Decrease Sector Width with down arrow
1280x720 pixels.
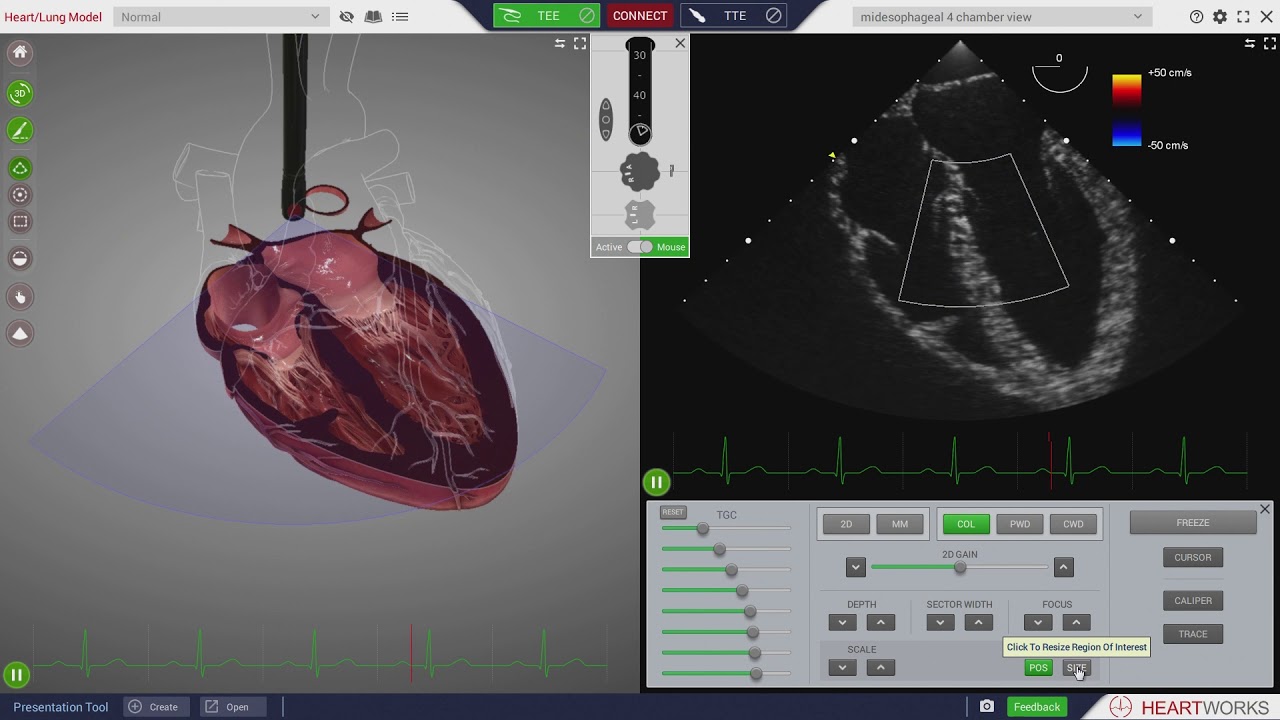coord(940,623)
